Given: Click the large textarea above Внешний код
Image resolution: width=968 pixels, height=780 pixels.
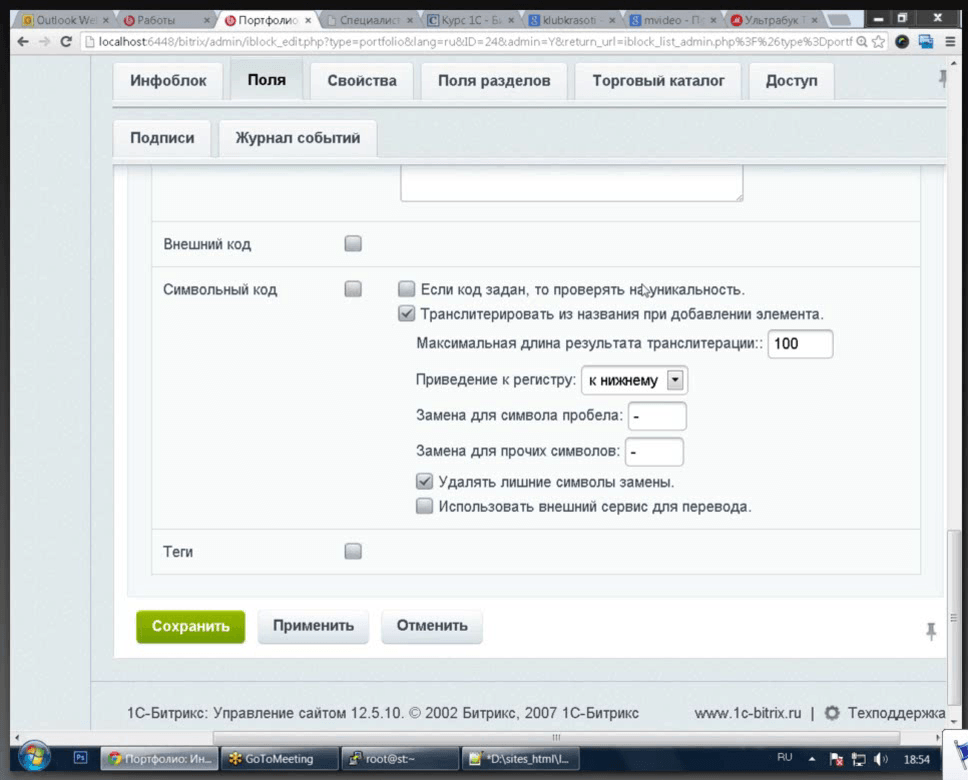Looking at the screenshot, I should 572,183.
